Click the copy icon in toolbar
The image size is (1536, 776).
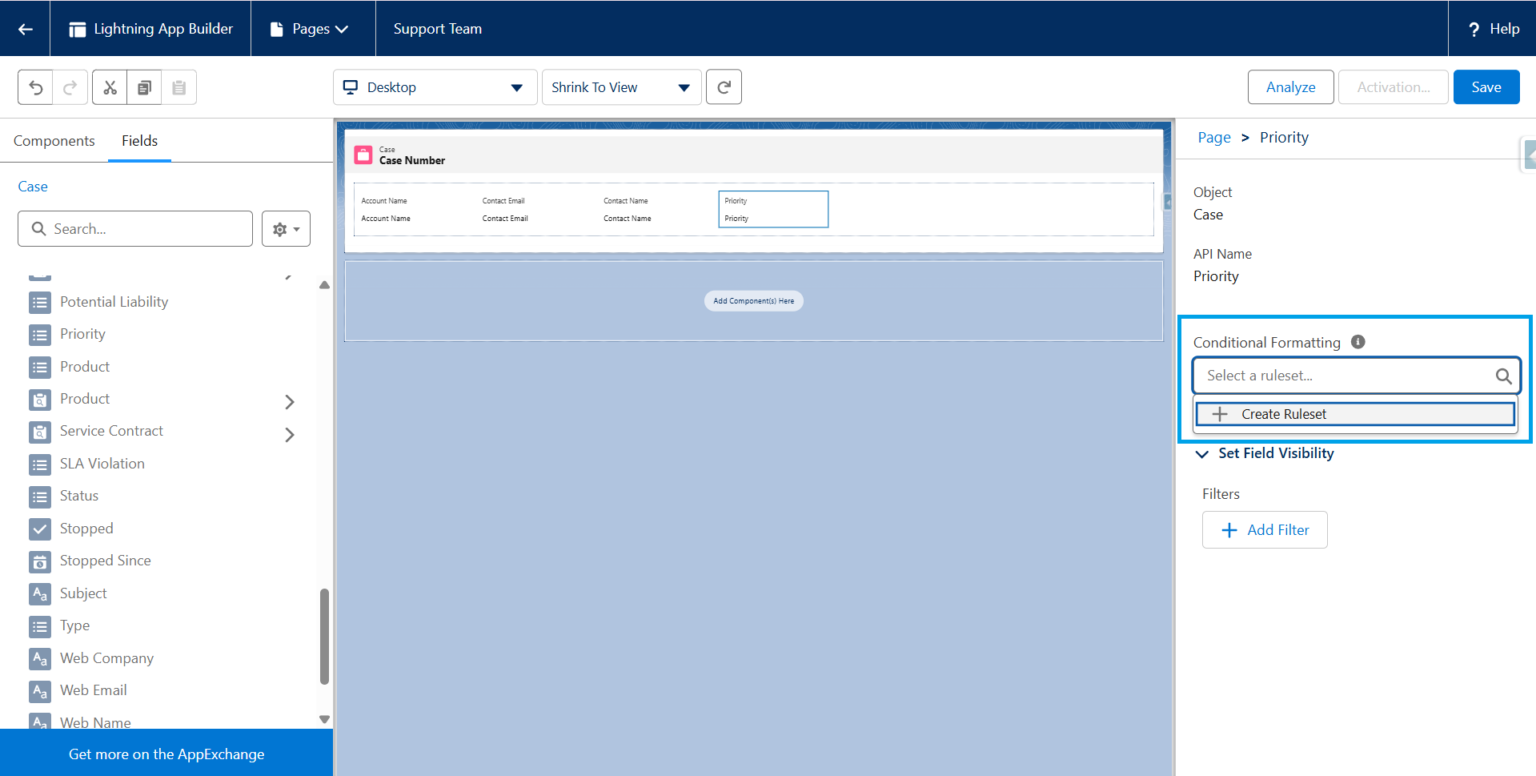(144, 88)
